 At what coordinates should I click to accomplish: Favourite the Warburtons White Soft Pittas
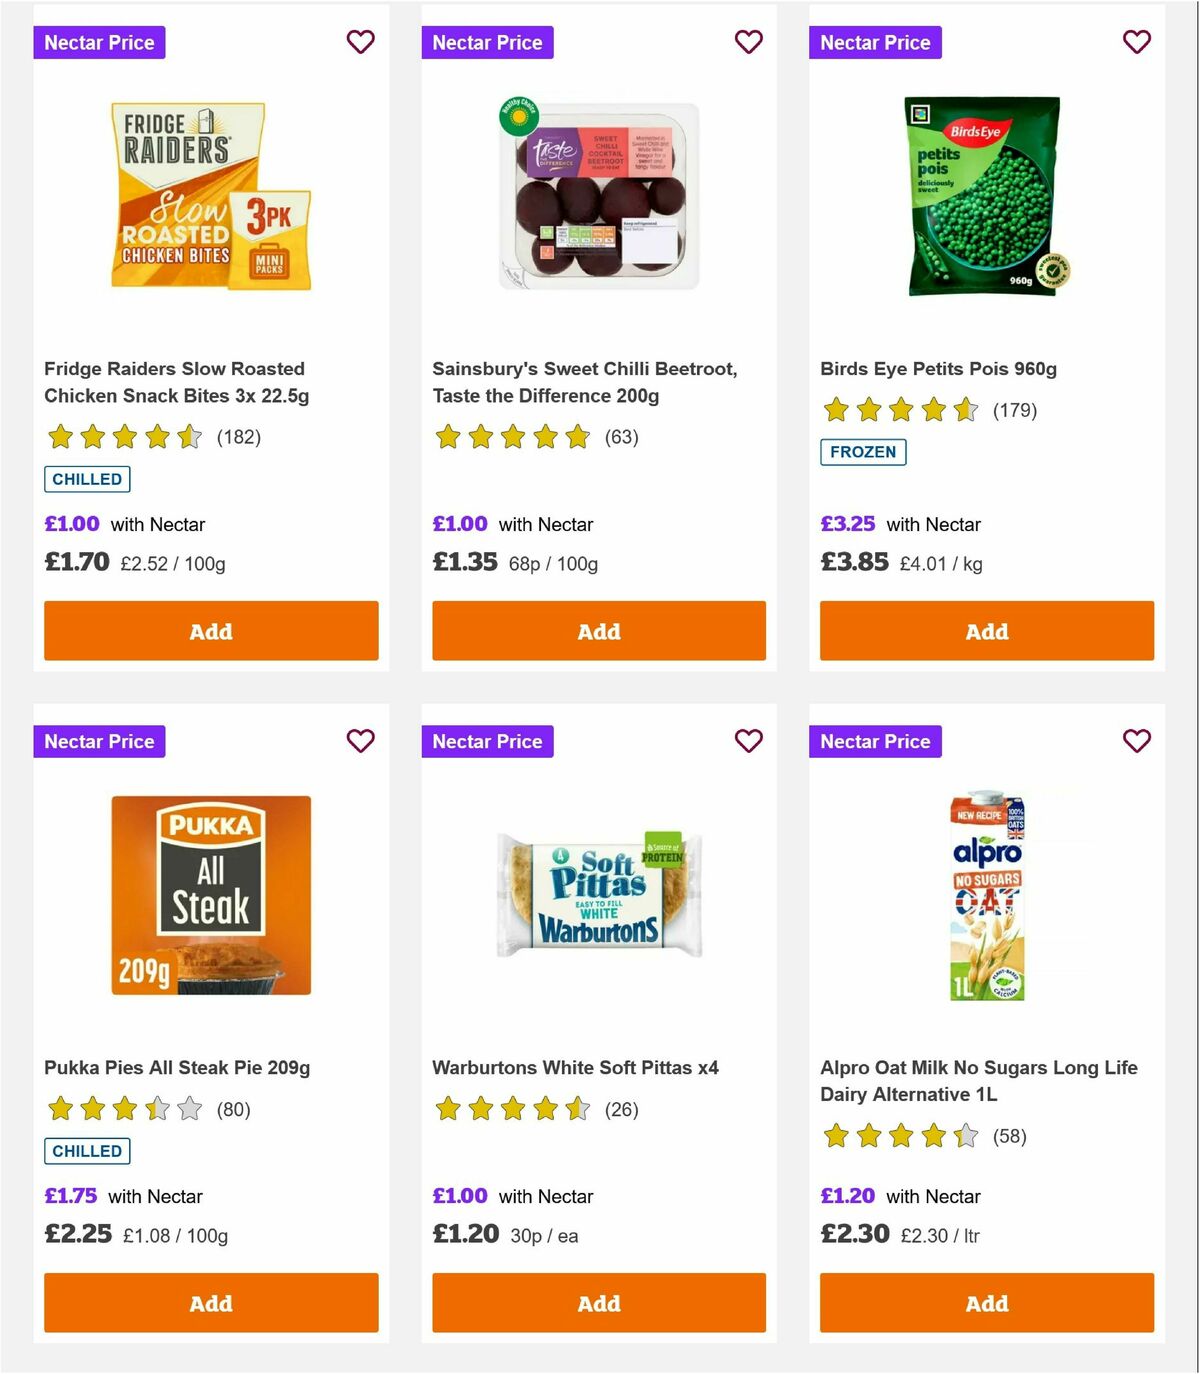[x=749, y=741]
